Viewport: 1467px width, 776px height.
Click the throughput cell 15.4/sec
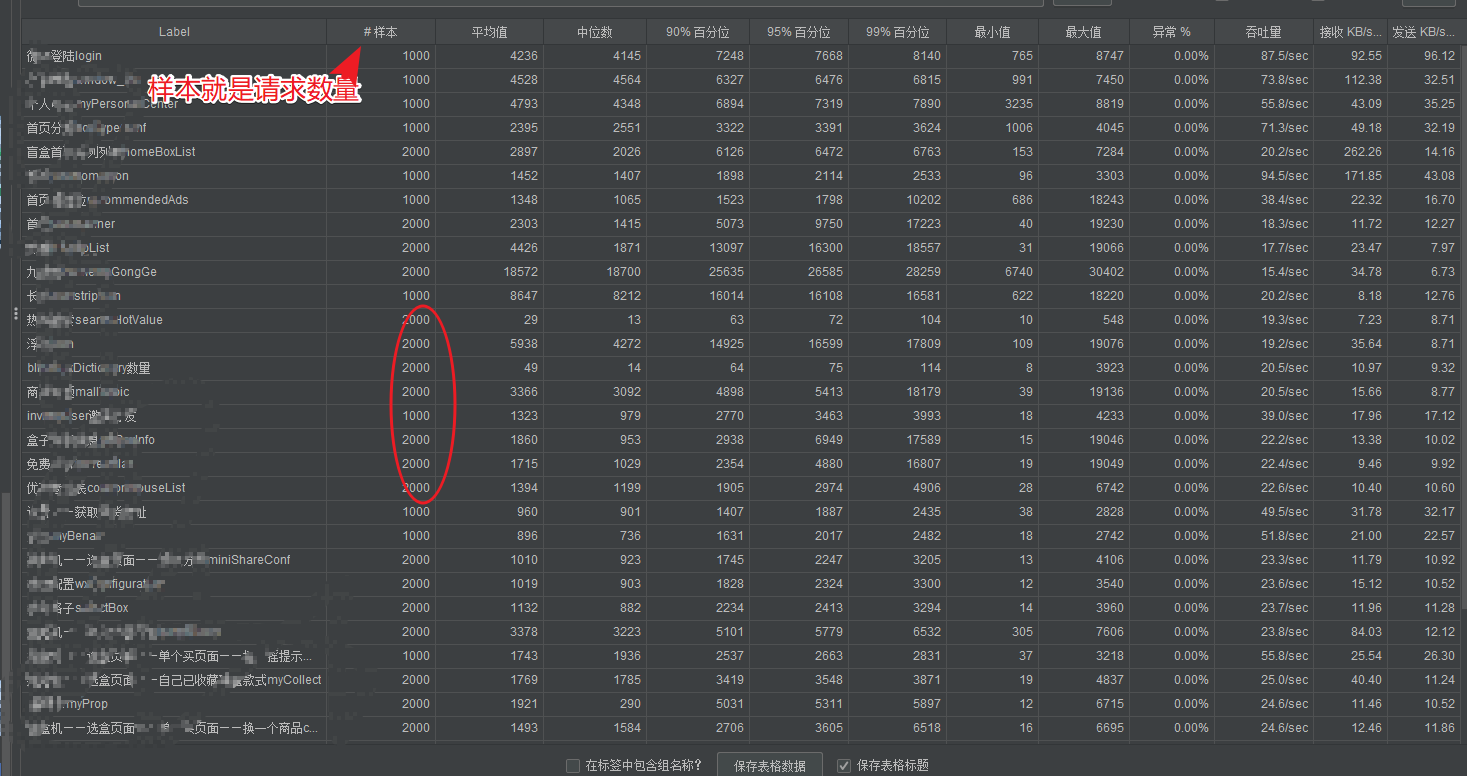tap(1283, 272)
